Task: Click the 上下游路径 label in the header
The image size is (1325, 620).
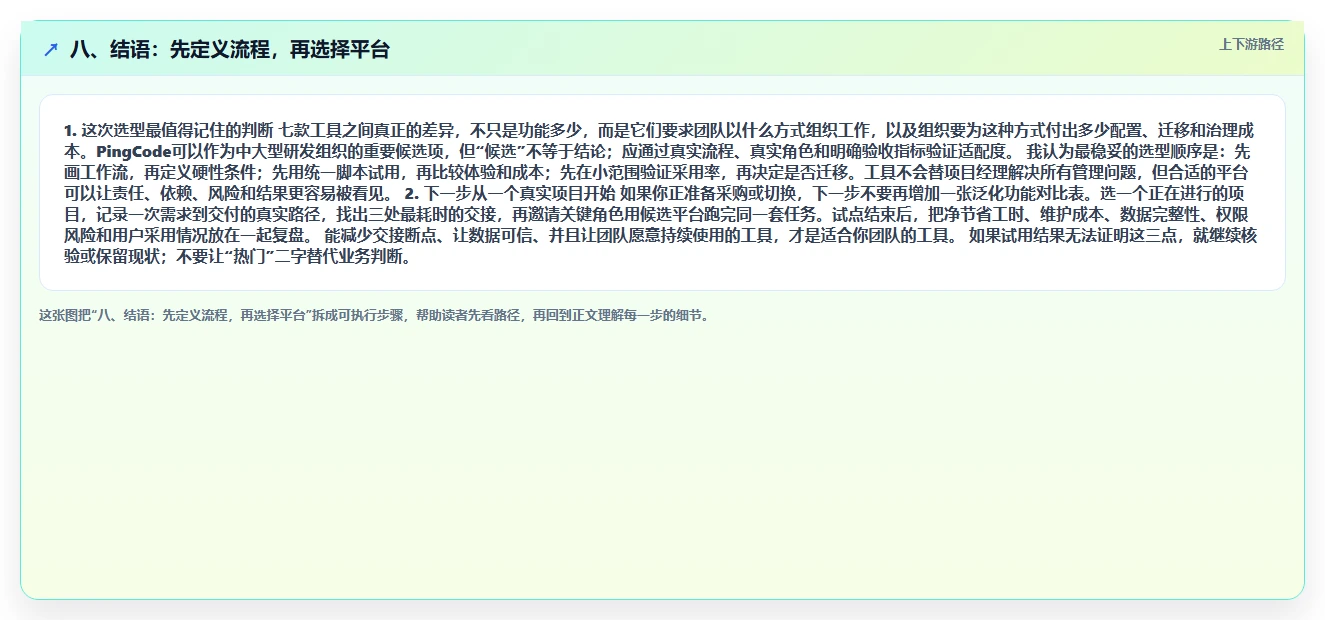Action: [x=1251, y=44]
